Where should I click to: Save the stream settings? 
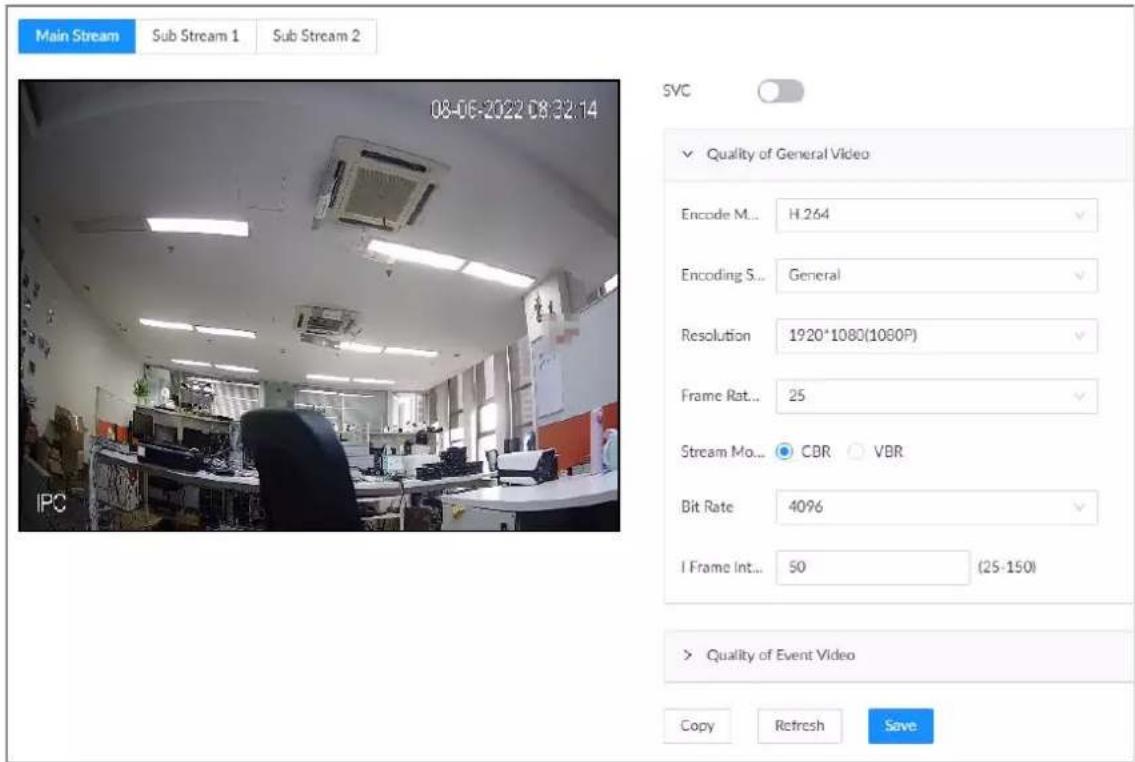click(900, 726)
